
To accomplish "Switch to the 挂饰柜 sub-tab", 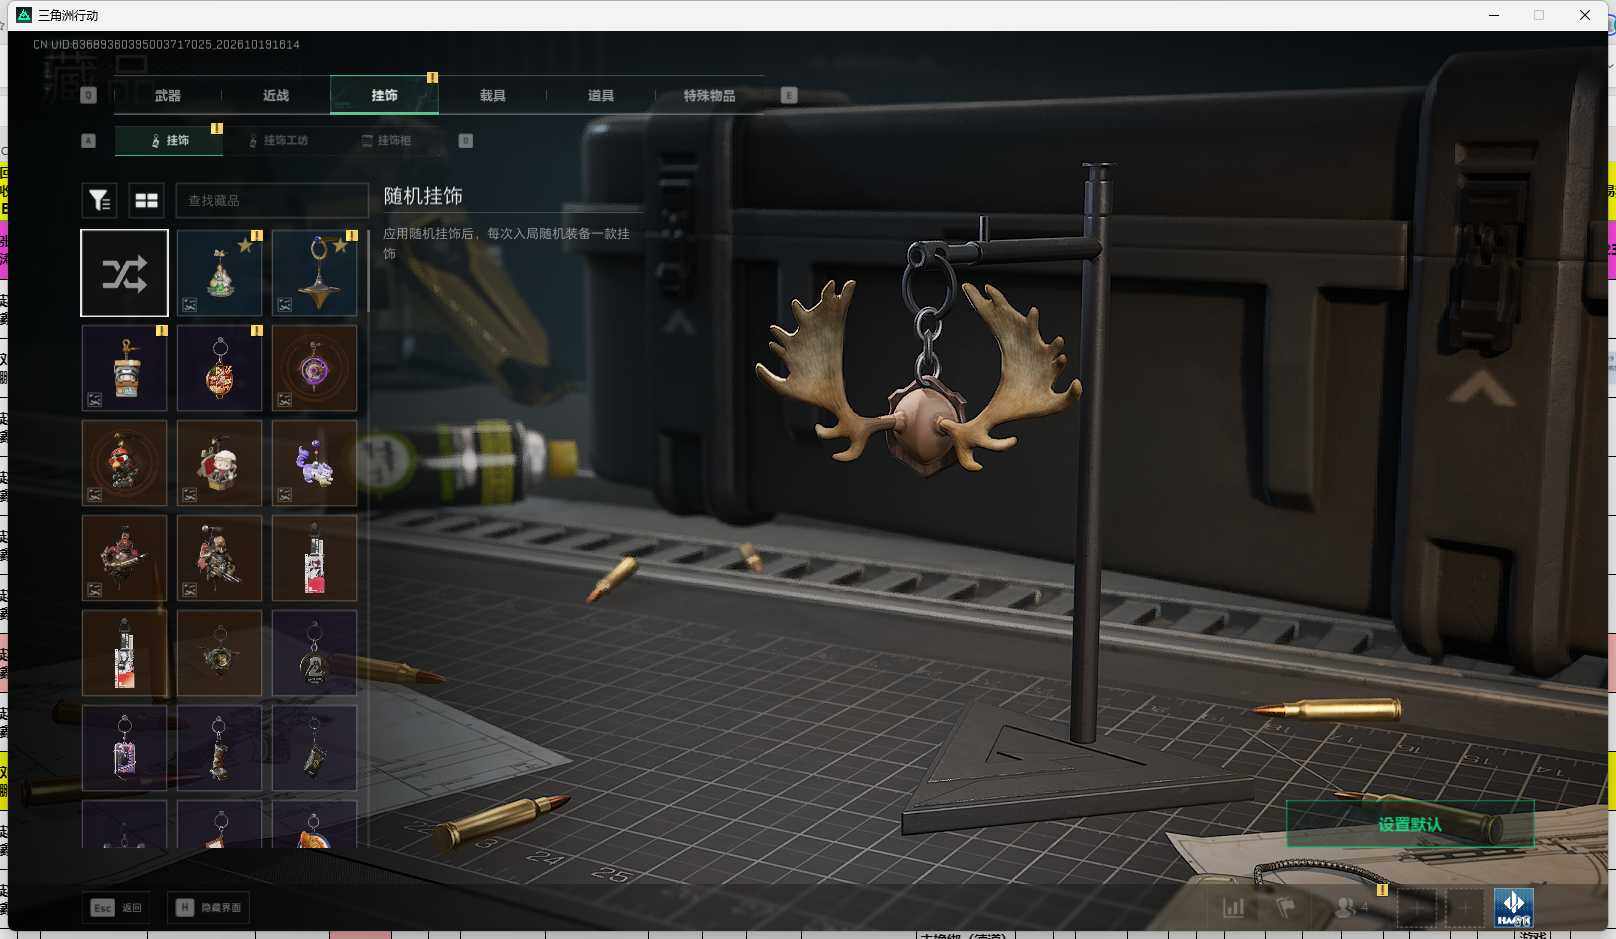I will [386, 140].
